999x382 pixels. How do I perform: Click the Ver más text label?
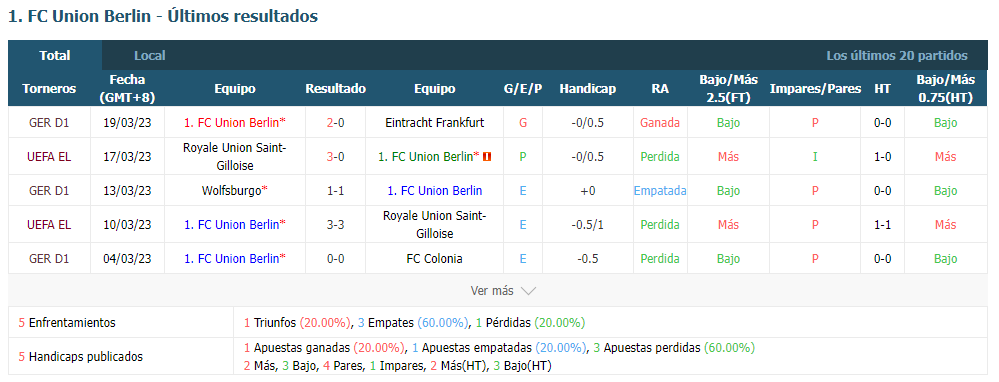492,291
